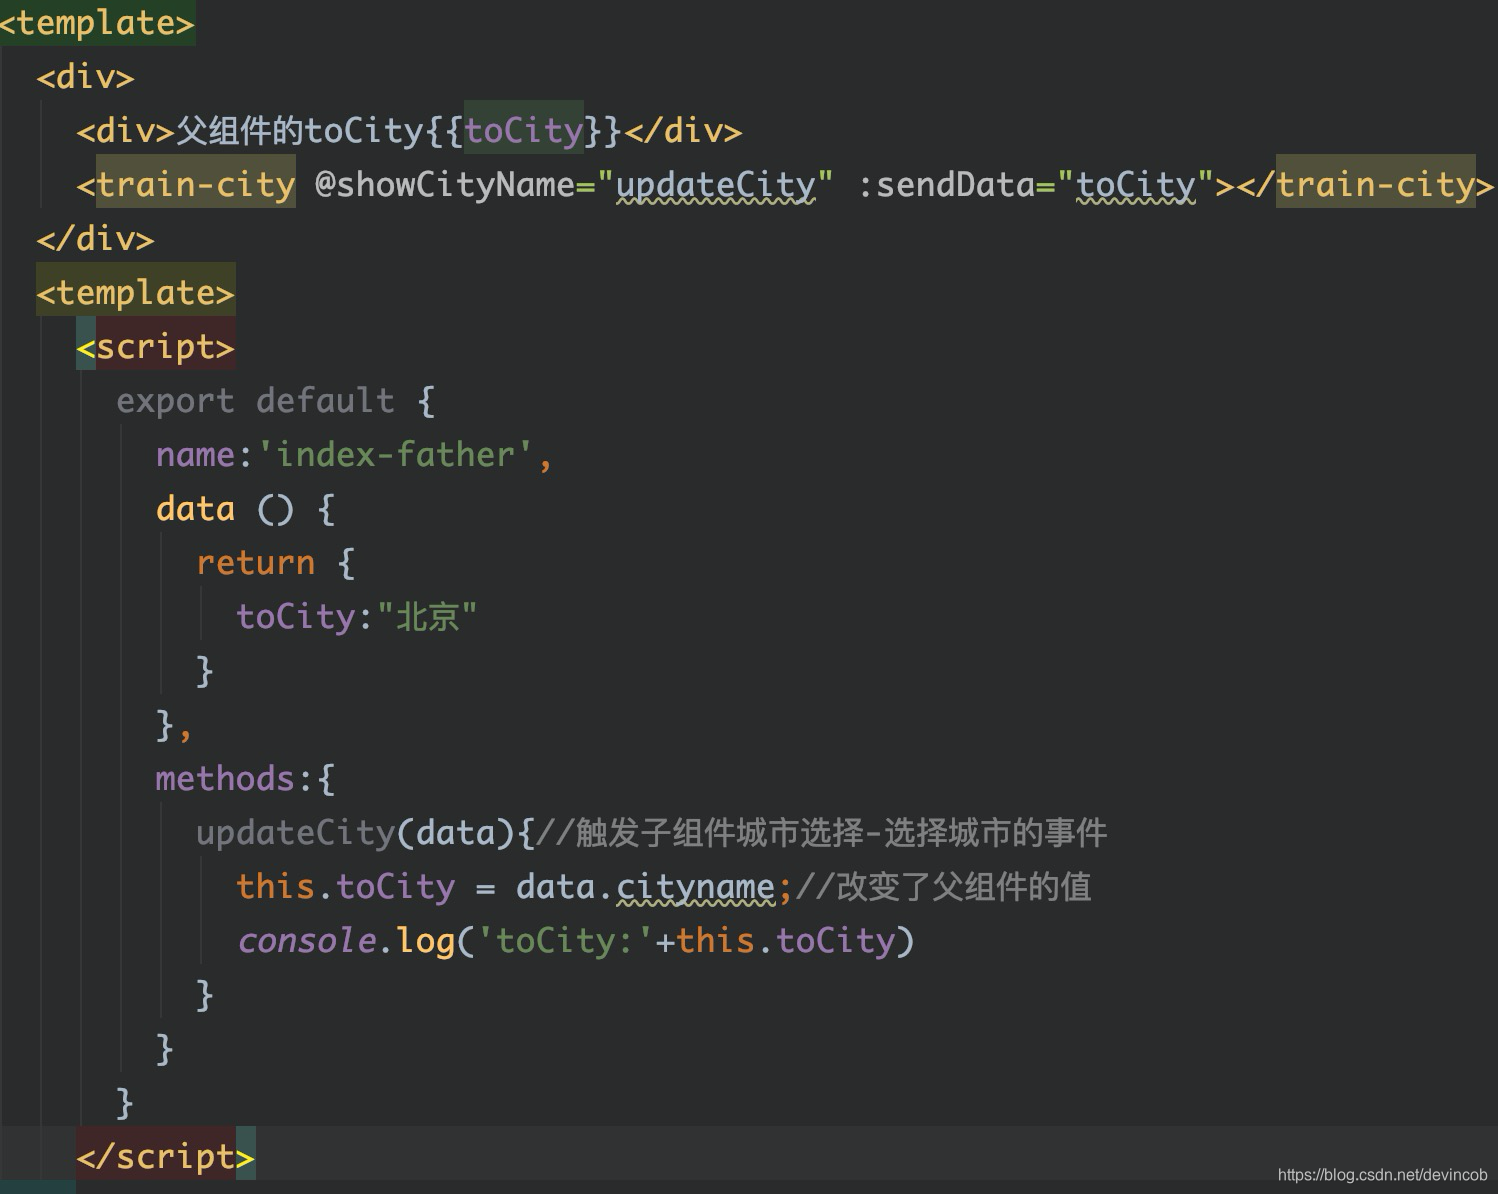Viewport: 1498px width, 1194px height.
Task: Click the opening train-city tag name
Action: coord(195,185)
